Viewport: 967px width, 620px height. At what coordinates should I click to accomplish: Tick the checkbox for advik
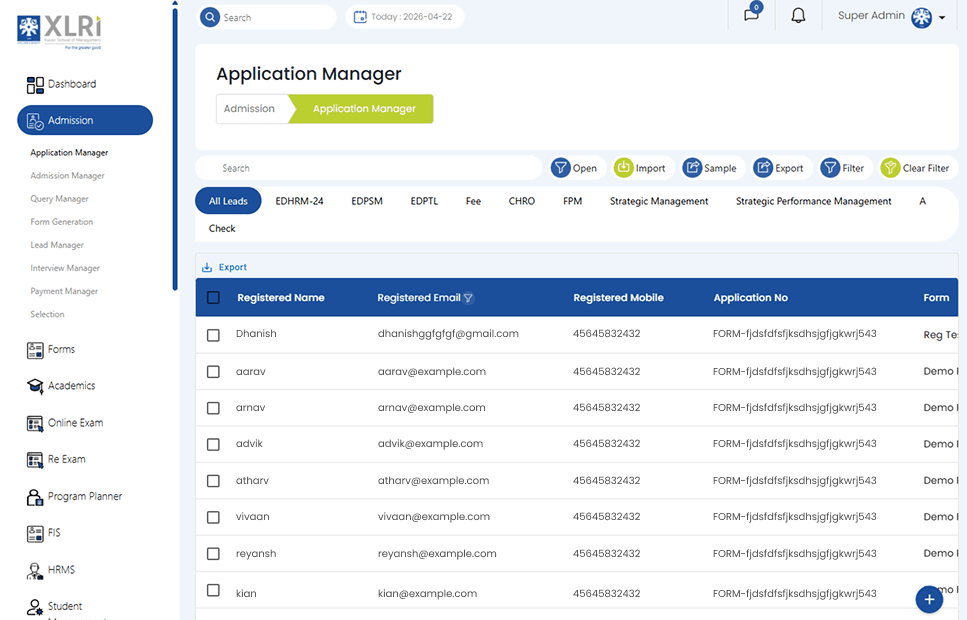pos(213,444)
